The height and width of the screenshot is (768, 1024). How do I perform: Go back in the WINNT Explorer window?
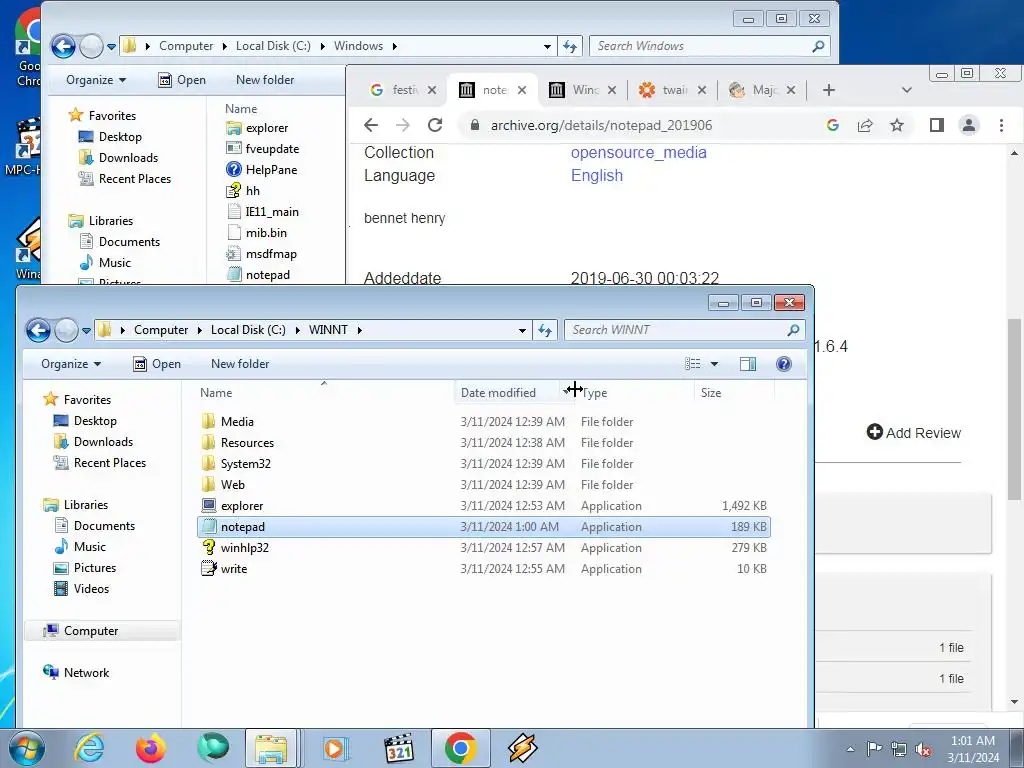[x=39, y=330]
